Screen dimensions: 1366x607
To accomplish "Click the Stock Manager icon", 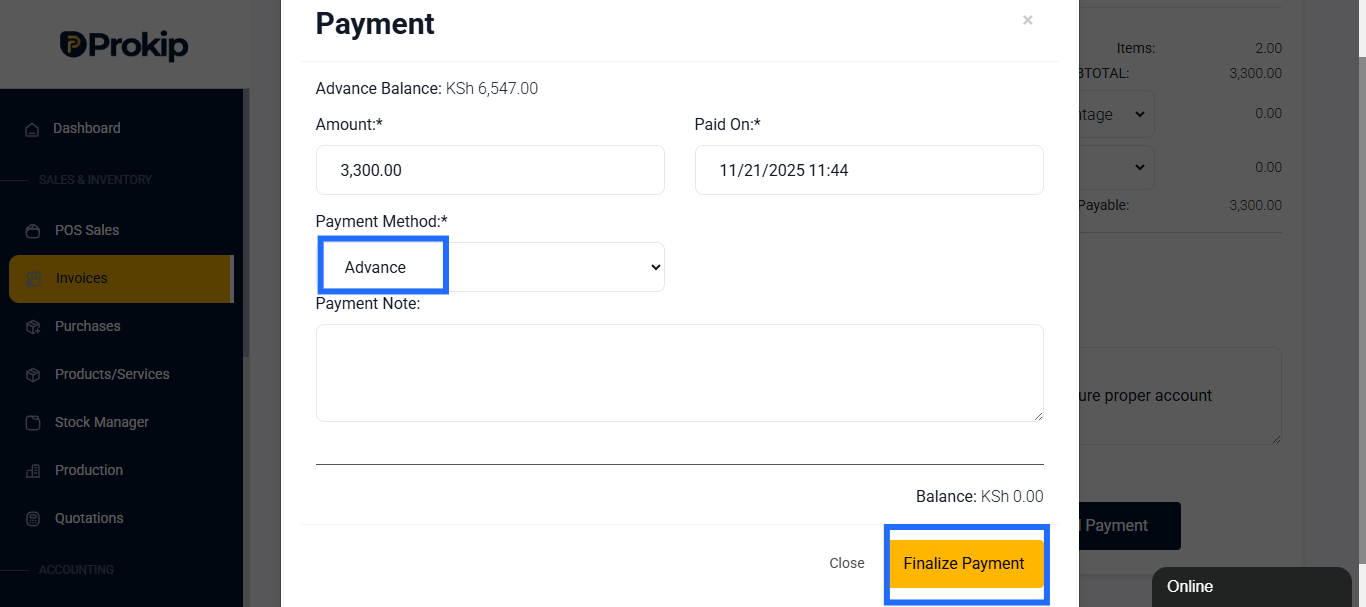I will (x=33, y=423).
